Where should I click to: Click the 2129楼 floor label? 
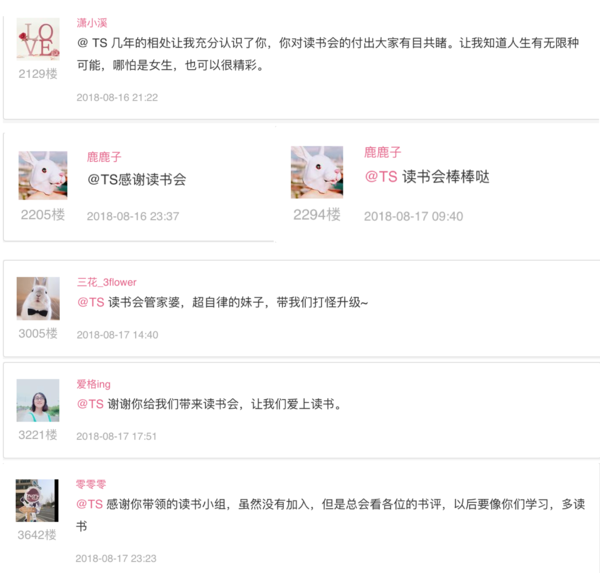click(38, 74)
